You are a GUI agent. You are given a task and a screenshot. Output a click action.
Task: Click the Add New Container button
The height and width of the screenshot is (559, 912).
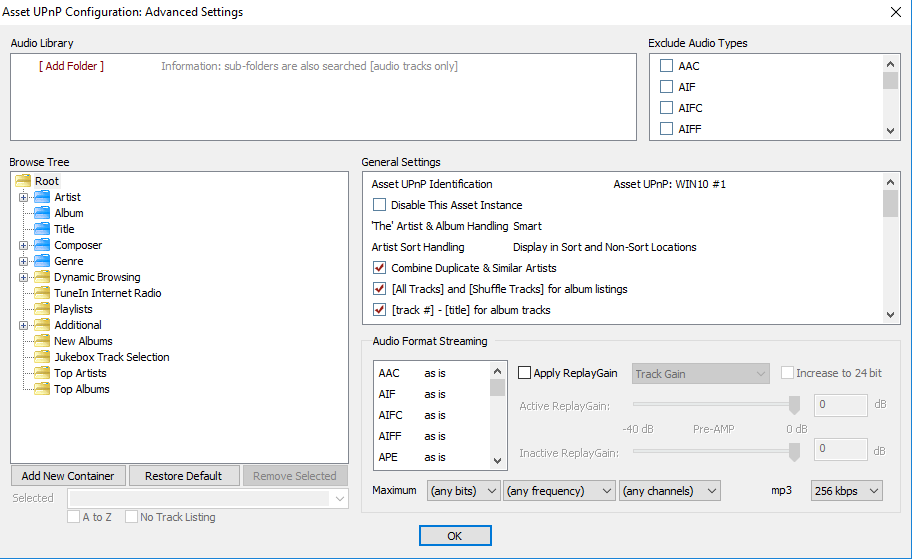click(x=68, y=476)
